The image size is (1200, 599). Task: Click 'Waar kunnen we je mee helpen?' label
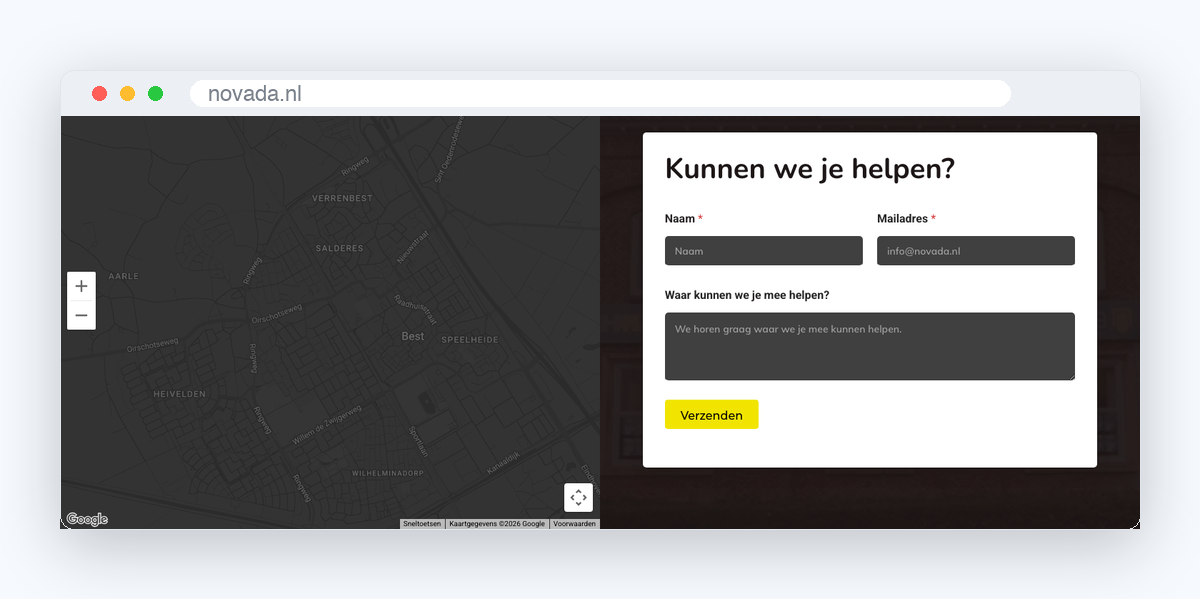(747, 295)
